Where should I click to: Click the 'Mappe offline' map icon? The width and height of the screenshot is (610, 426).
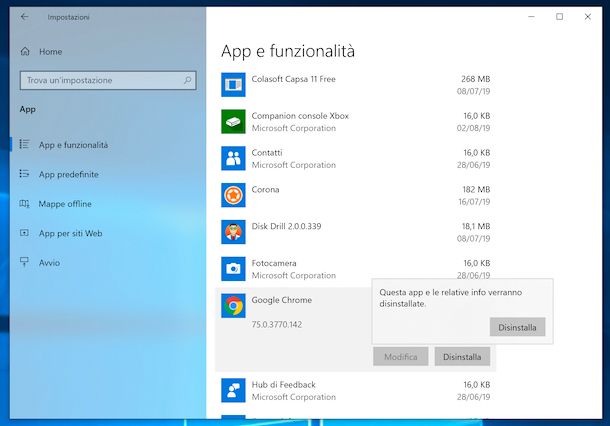[x=24, y=203]
